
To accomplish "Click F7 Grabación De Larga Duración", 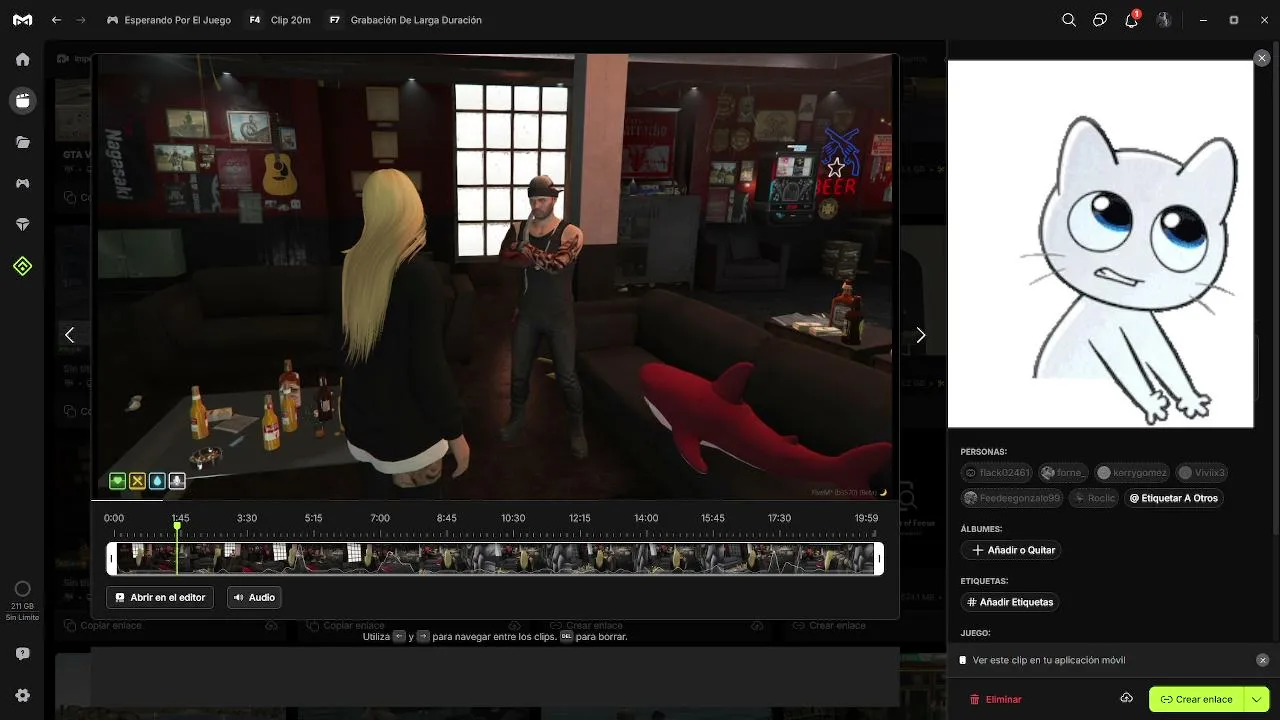I will pyautogui.click(x=405, y=20).
